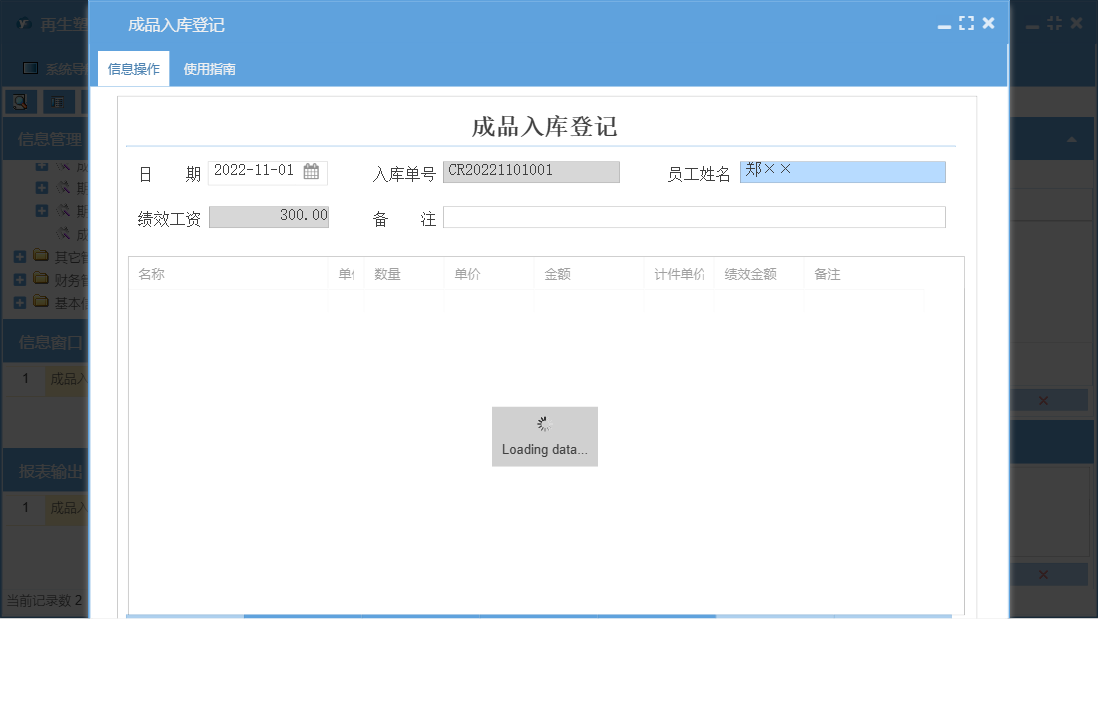
Task: Select the magnifier search icon in the toolbar
Action: pos(20,101)
